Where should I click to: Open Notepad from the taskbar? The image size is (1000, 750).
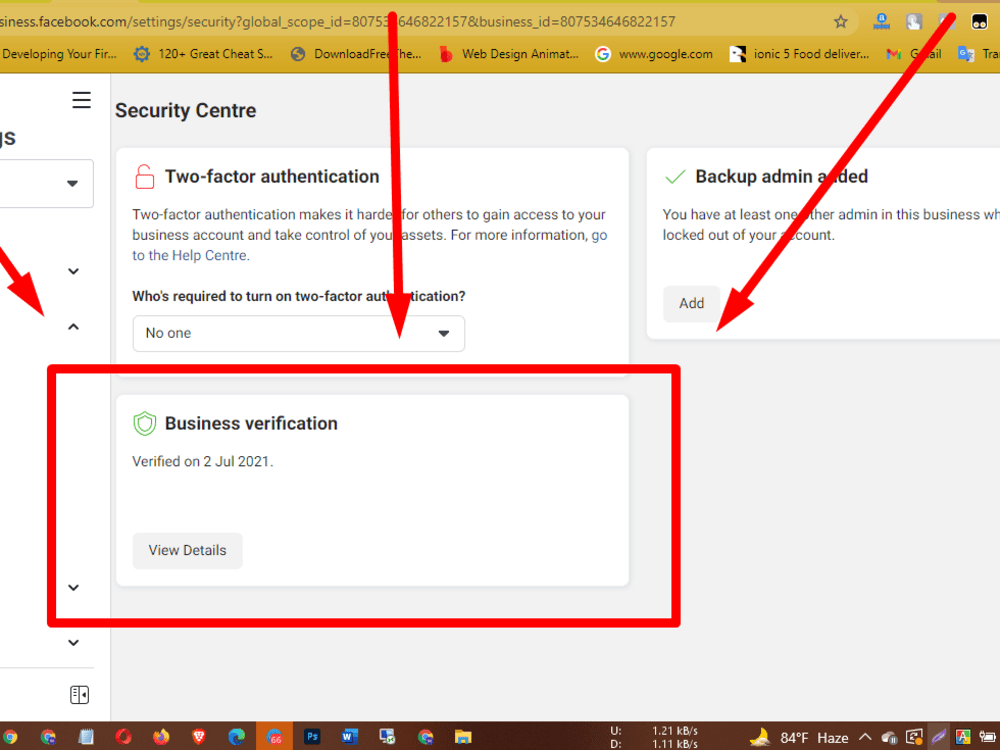pyautogui.click(x=85, y=737)
